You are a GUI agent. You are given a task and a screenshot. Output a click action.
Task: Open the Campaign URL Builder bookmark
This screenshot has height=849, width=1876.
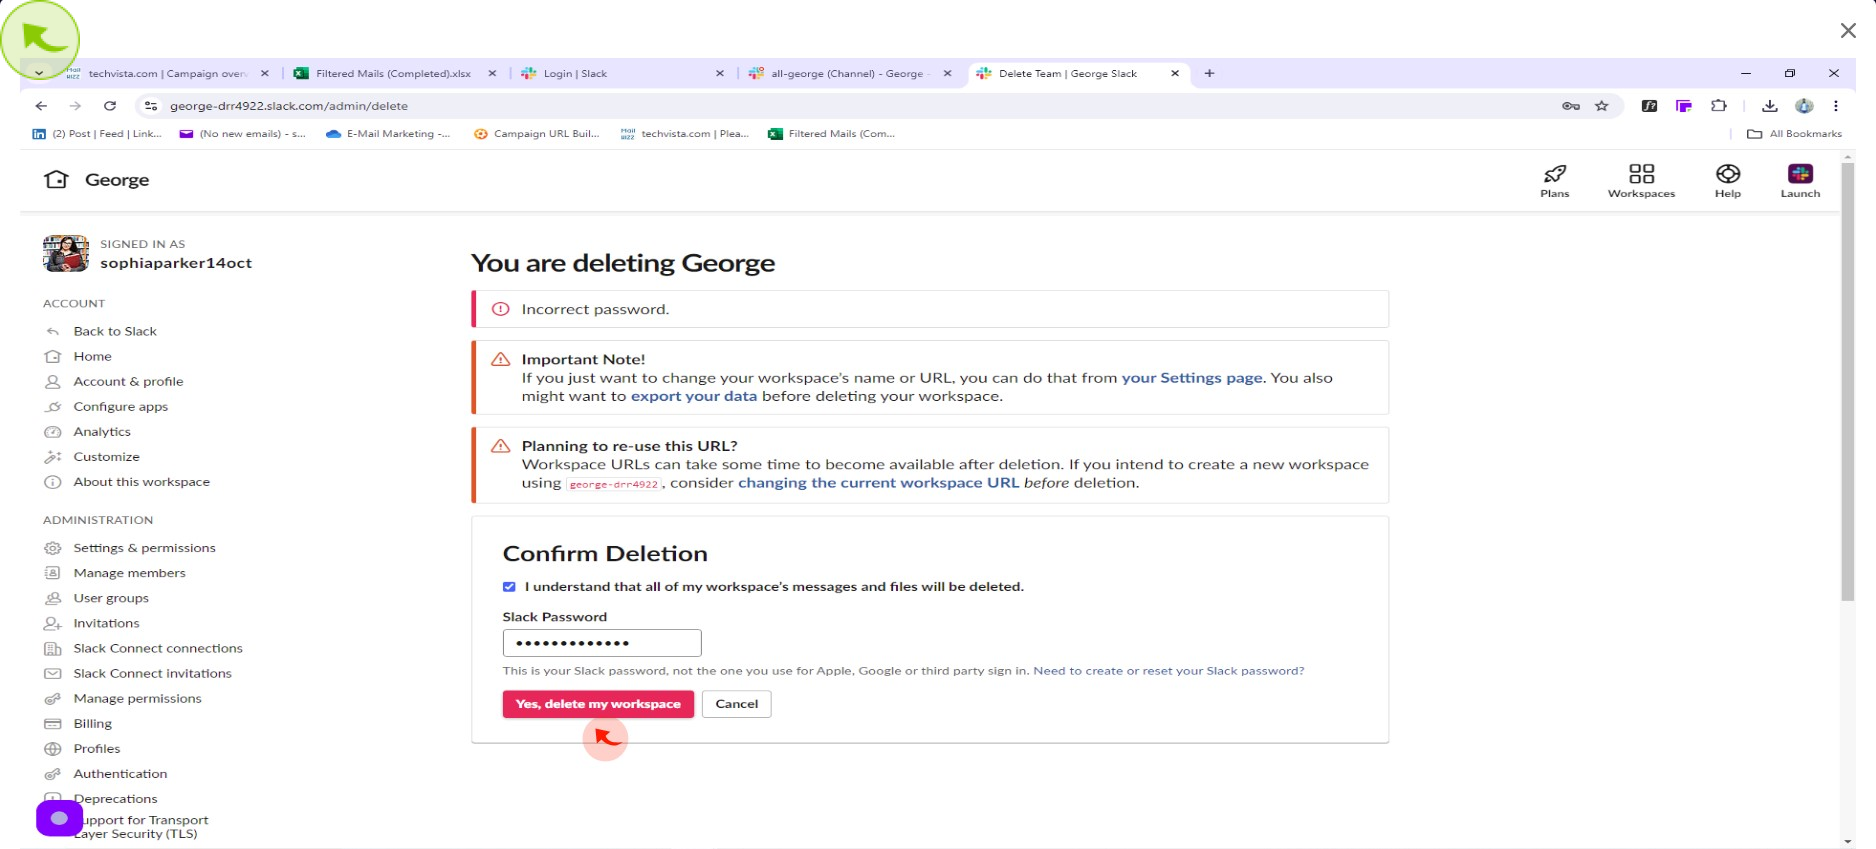536,133
